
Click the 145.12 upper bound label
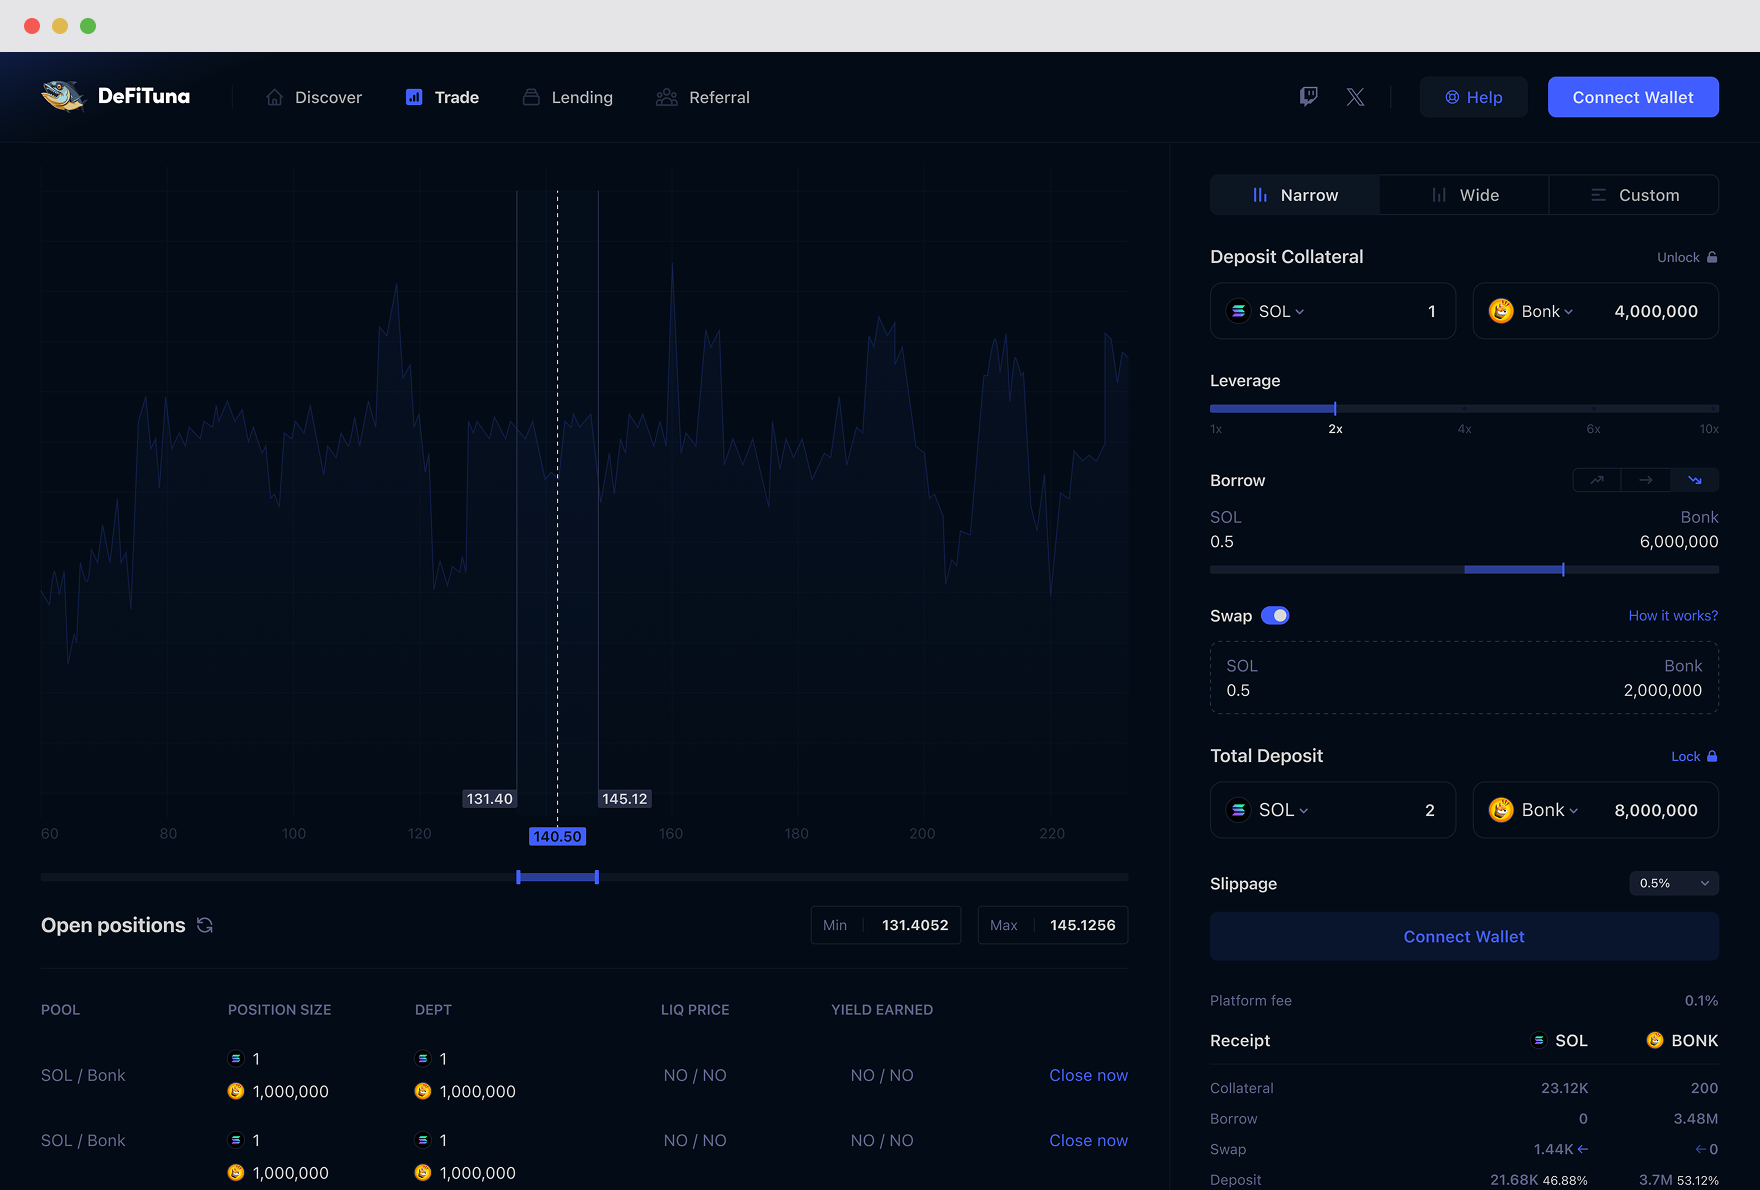click(625, 799)
